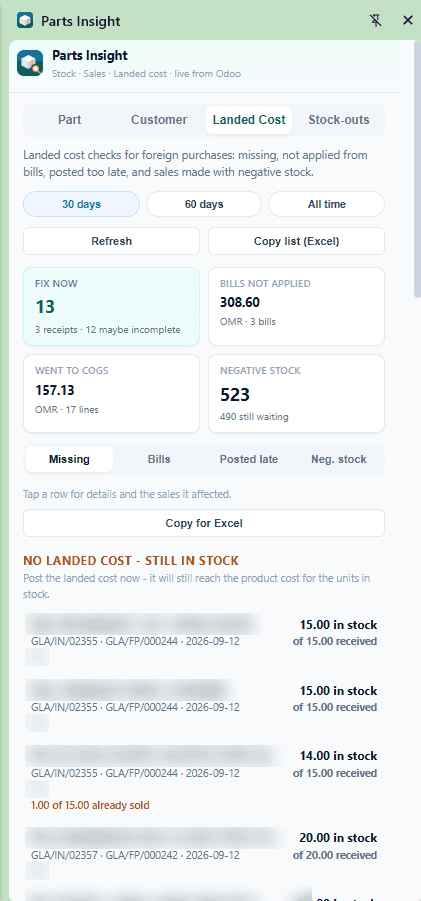The image size is (421, 901).
Task: Open the first row showing 15.00 in stock
Action: pos(204,641)
